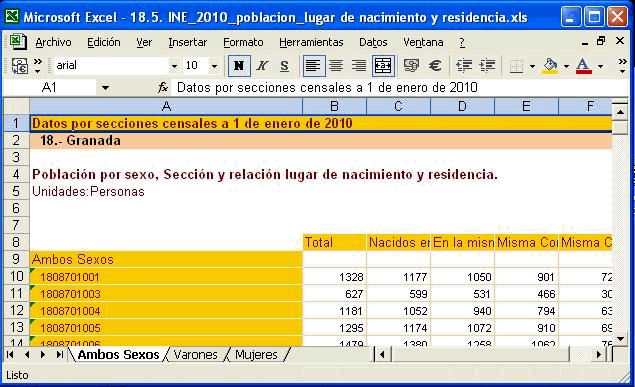
Task: Open Insertar menu
Action: pyautogui.click(x=188, y=42)
